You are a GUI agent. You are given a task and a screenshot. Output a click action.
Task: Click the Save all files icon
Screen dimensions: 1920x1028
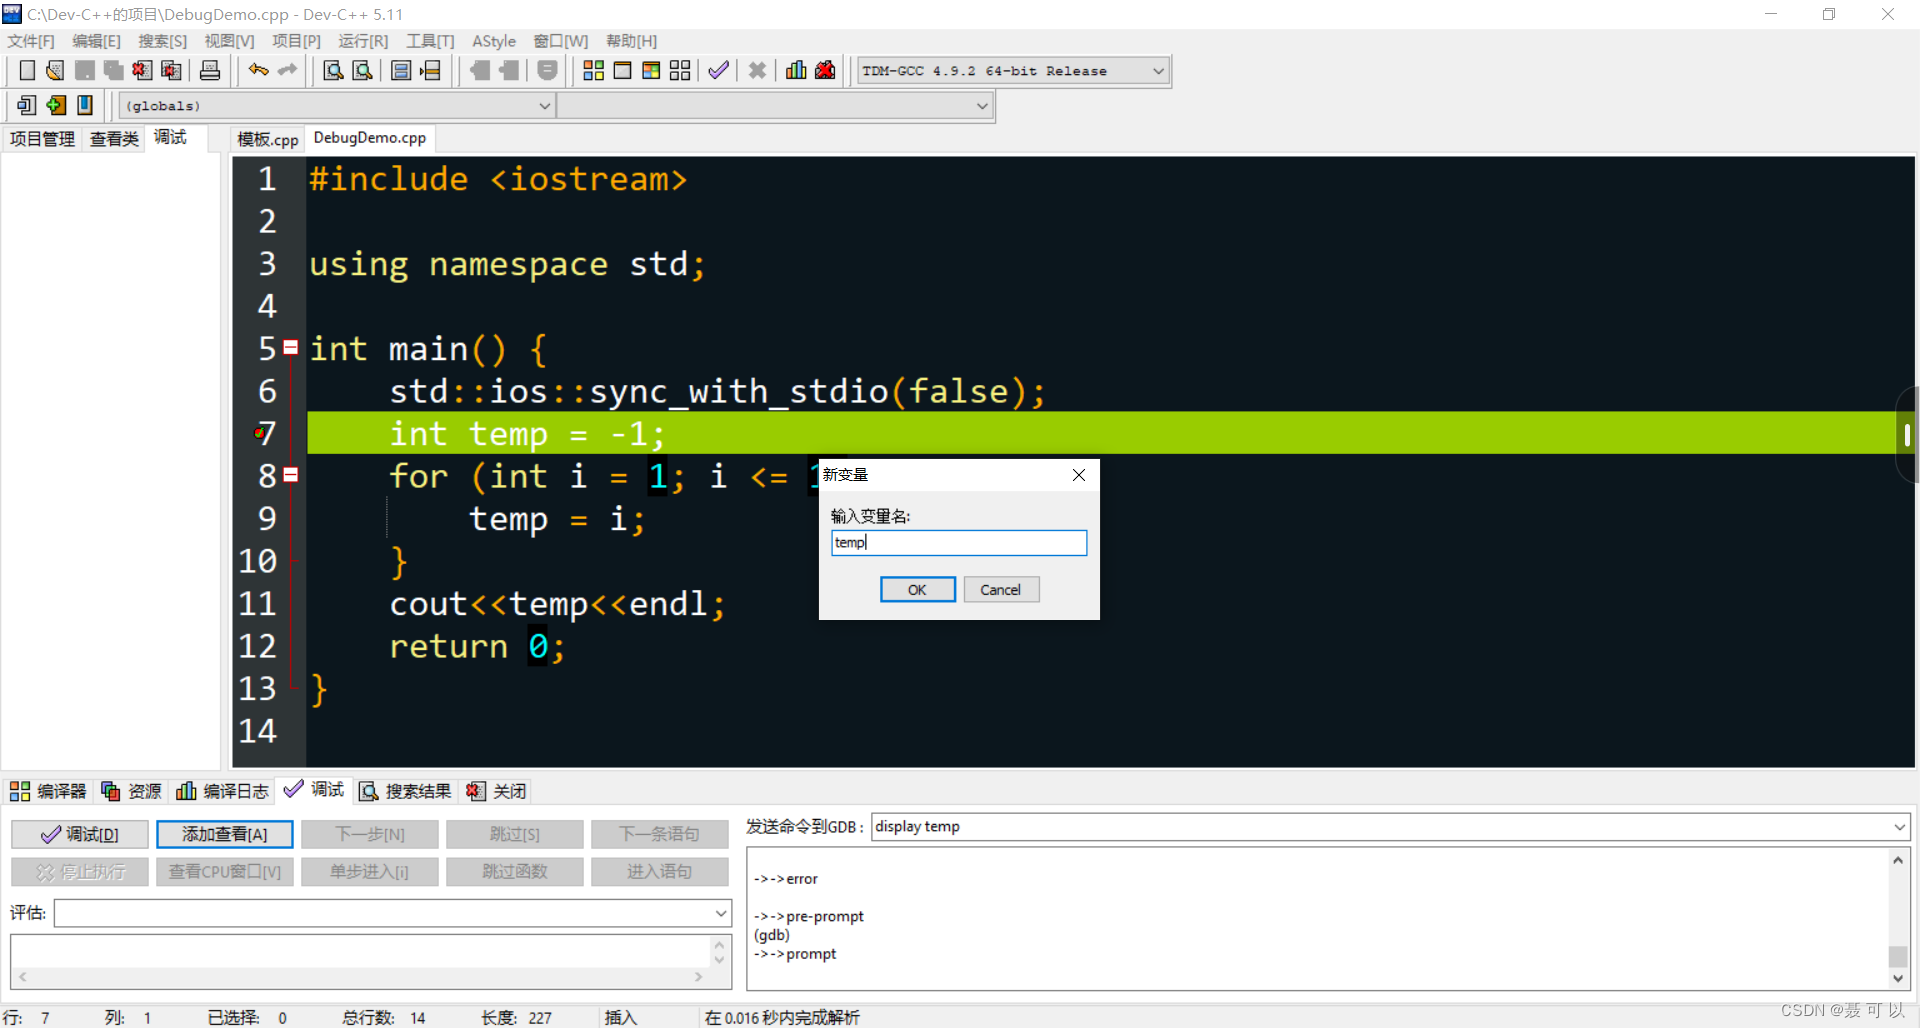click(113, 70)
